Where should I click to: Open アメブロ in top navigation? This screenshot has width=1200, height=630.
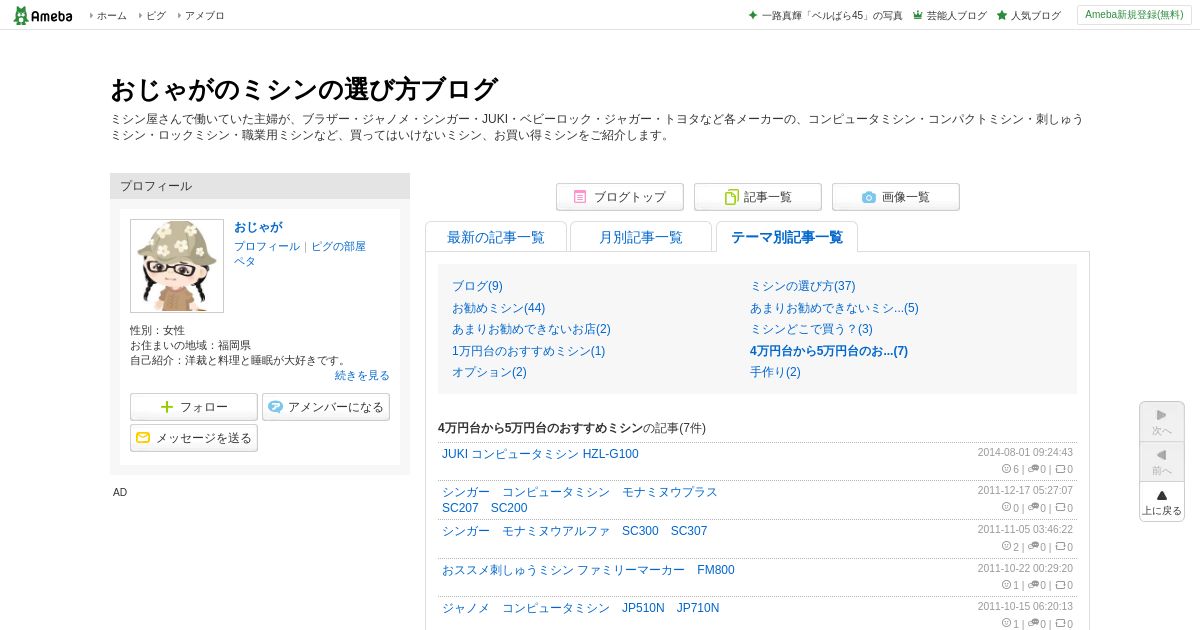click(x=204, y=16)
